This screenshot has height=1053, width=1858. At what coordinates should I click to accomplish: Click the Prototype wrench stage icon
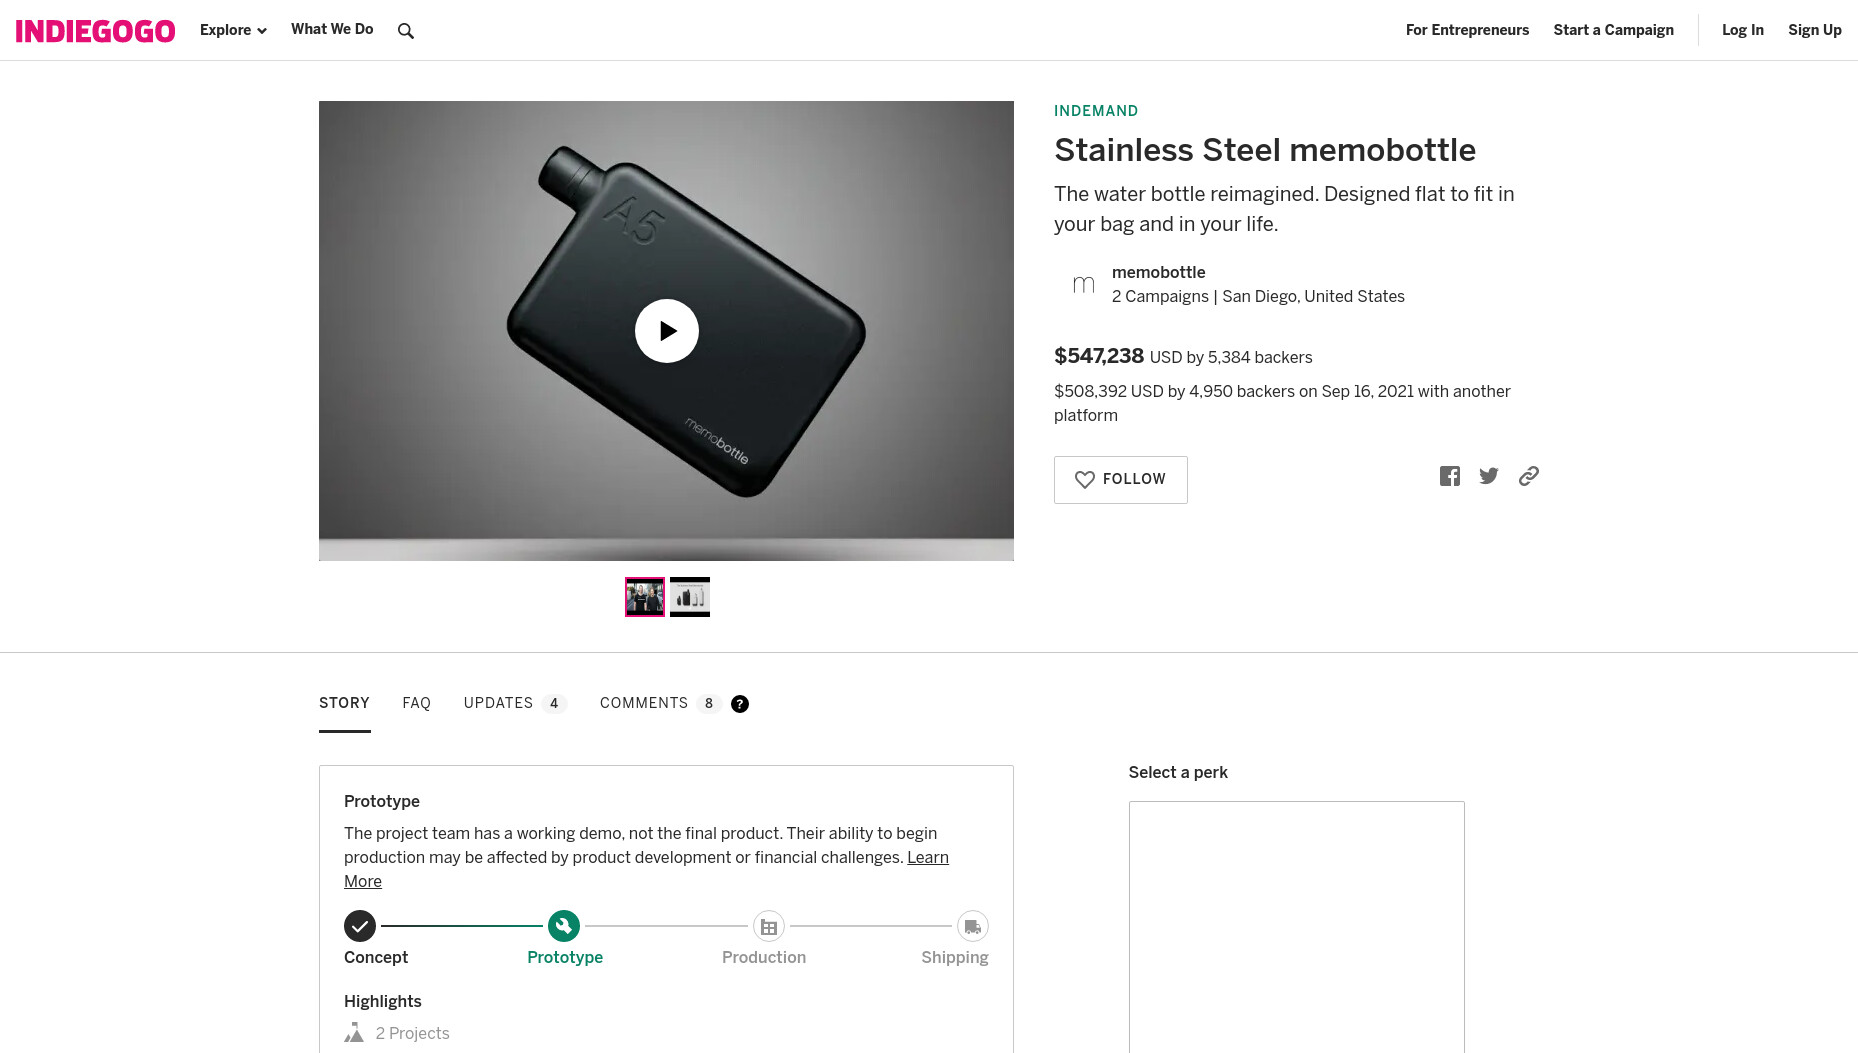click(564, 926)
